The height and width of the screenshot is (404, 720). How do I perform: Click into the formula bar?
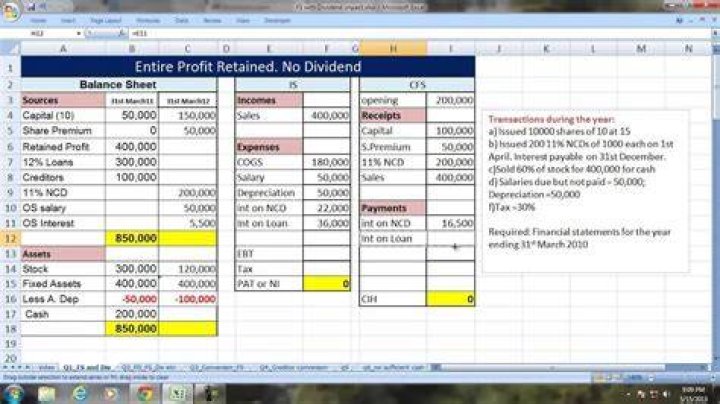click(x=418, y=34)
